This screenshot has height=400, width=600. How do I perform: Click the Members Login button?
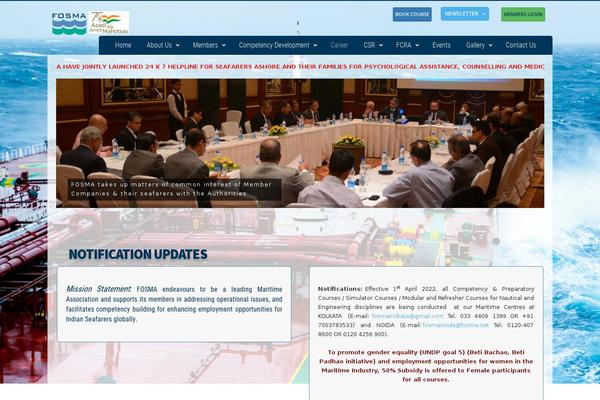[x=523, y=15]
